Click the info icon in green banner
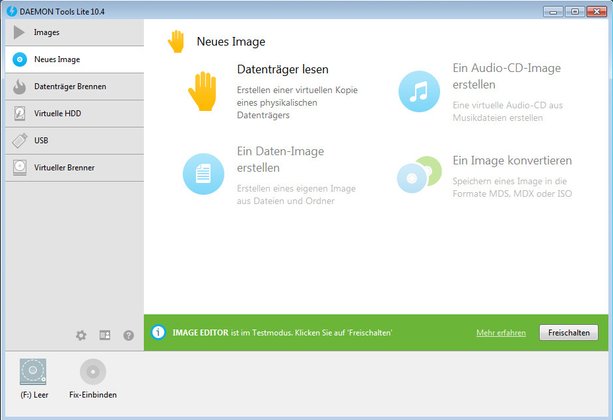Image resolution: width=613 pixels, height=420 pixels. click(158, 332)
